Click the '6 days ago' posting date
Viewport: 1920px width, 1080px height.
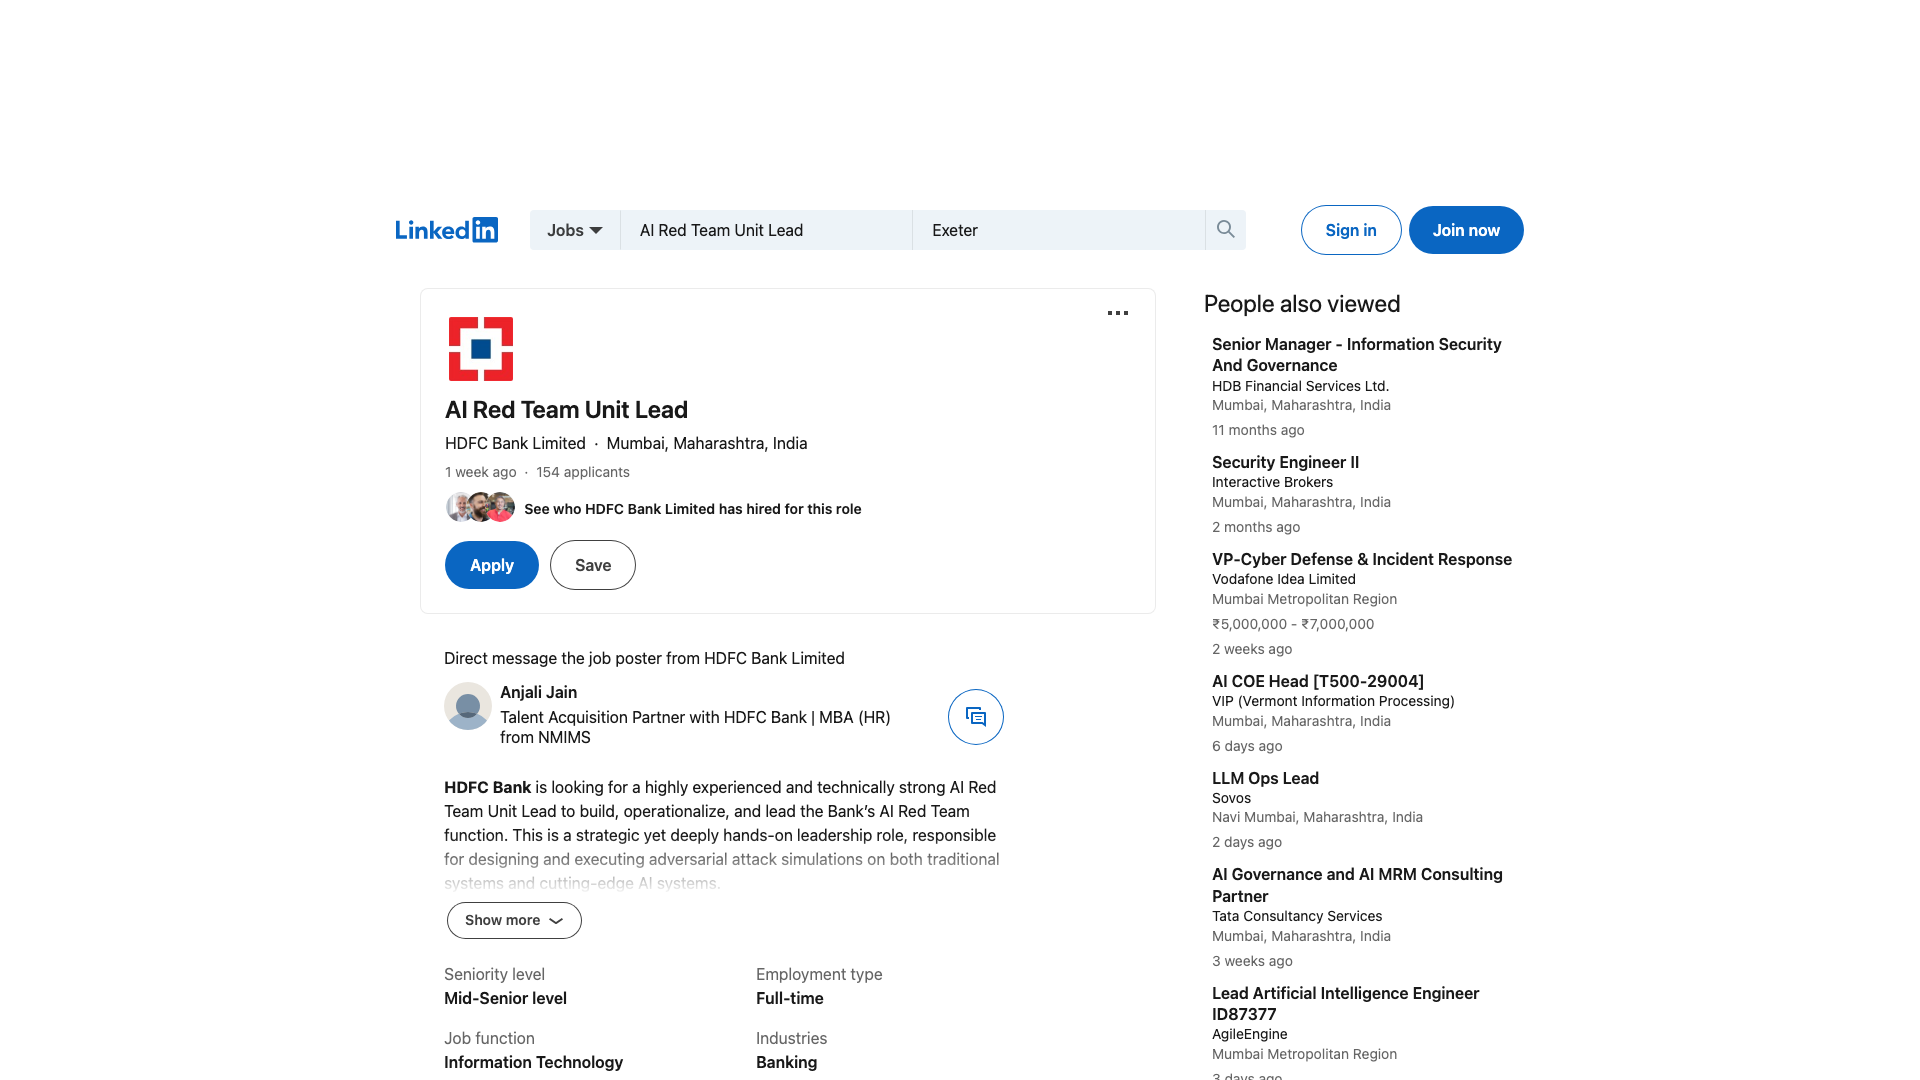click(1247, 746)
